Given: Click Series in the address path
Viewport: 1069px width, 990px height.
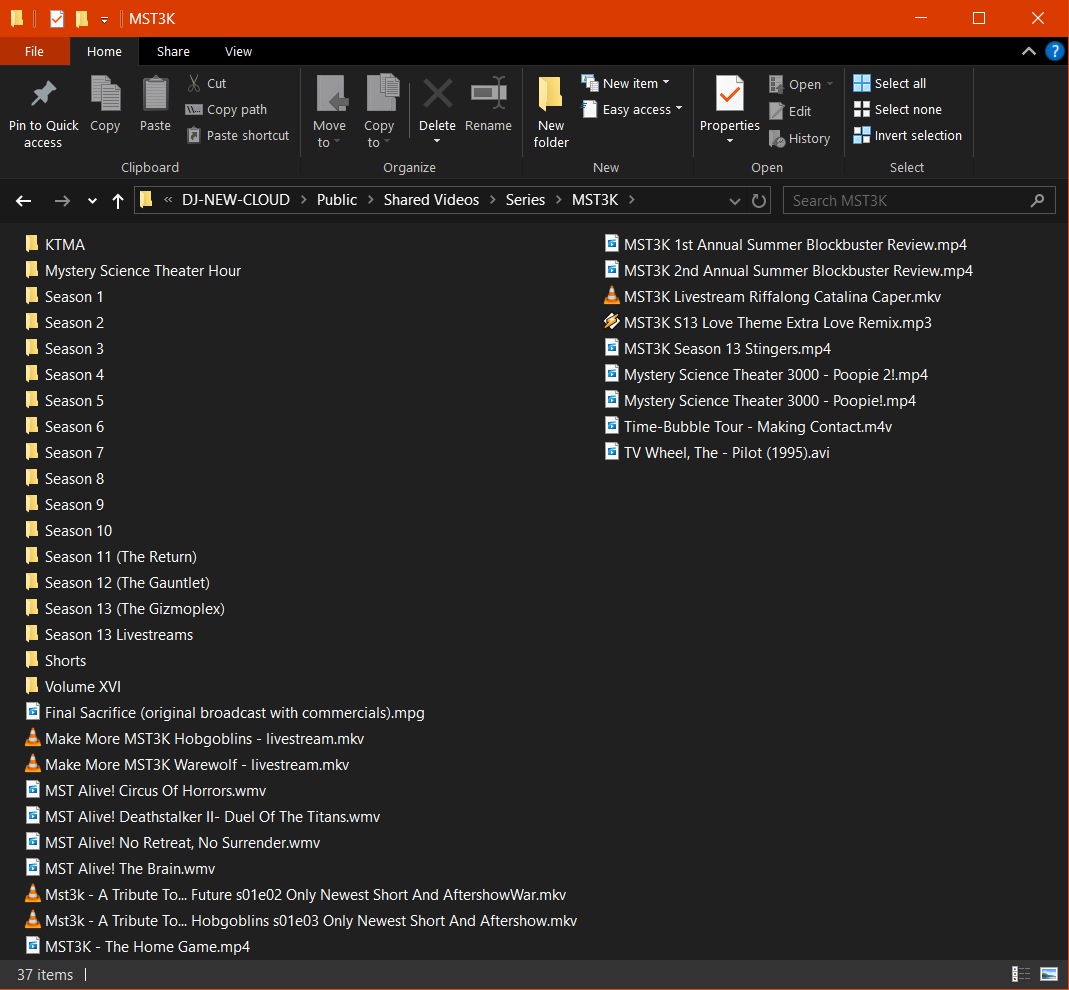Looking at the screenshot, I should [525, 200].
